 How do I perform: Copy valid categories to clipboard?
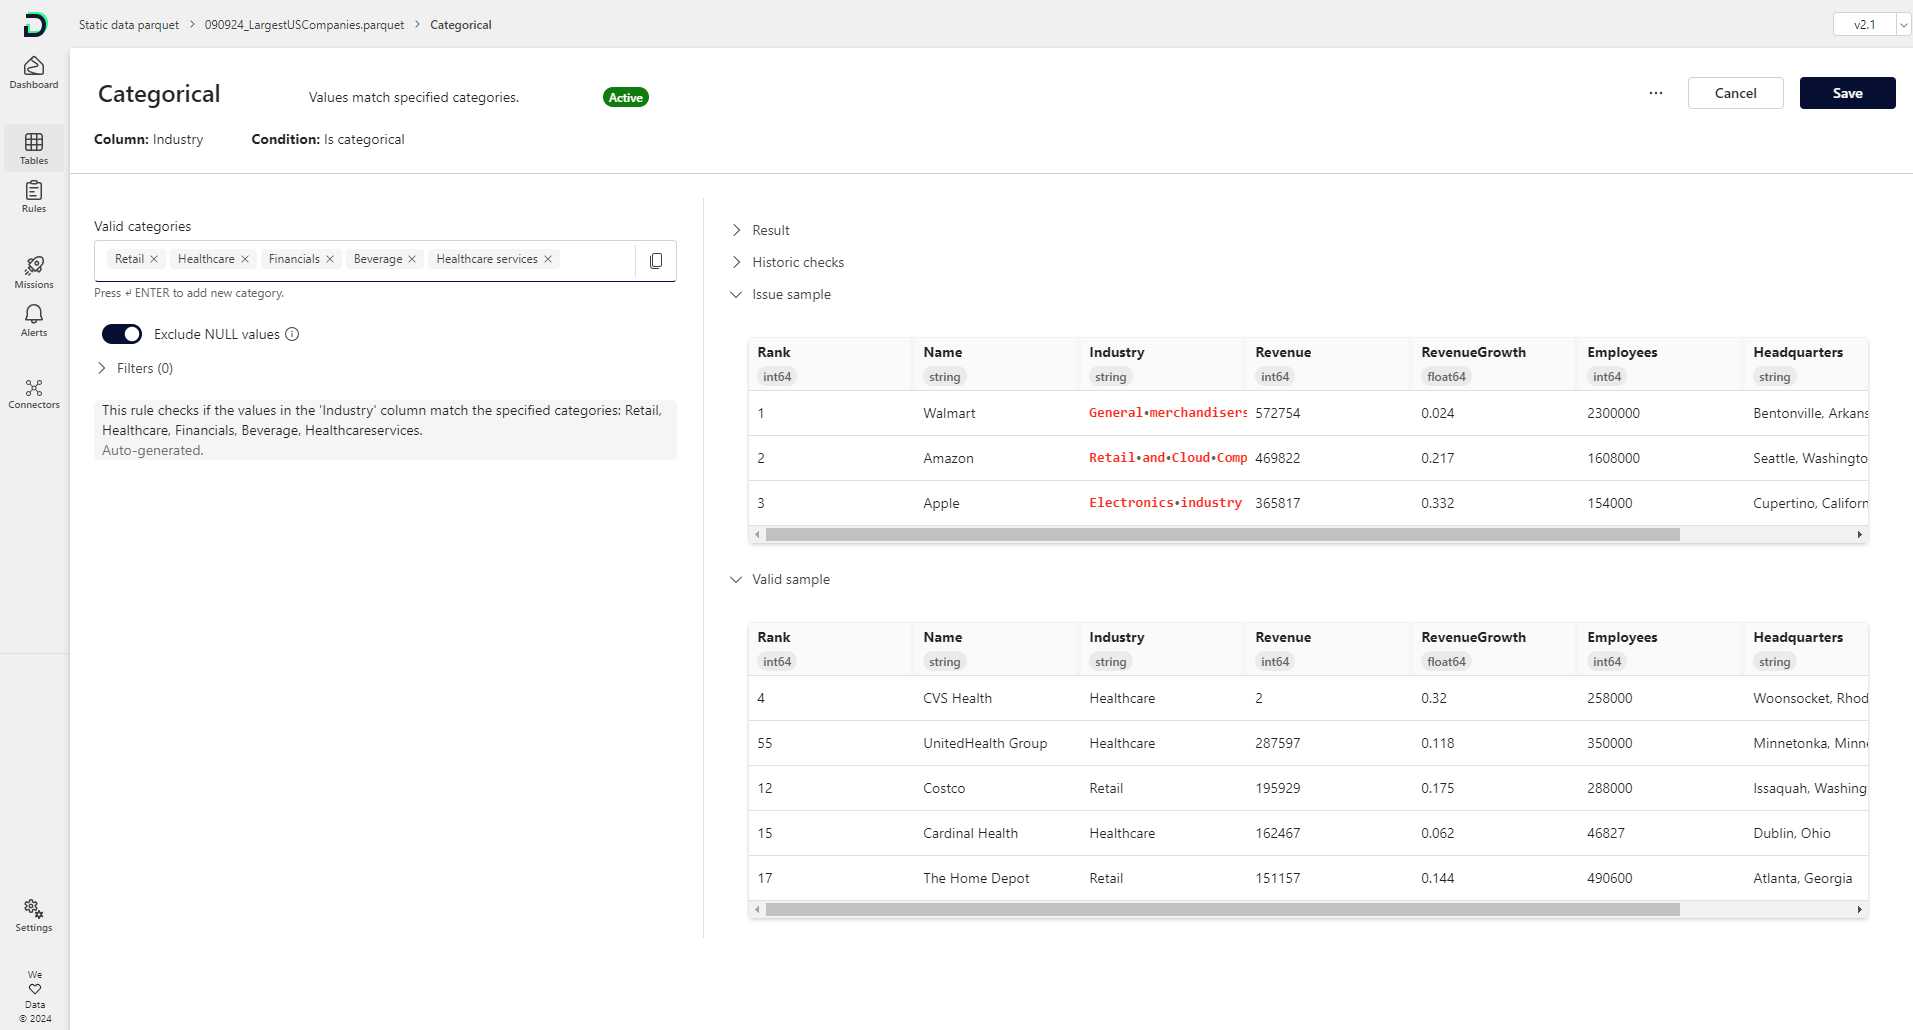656,261
